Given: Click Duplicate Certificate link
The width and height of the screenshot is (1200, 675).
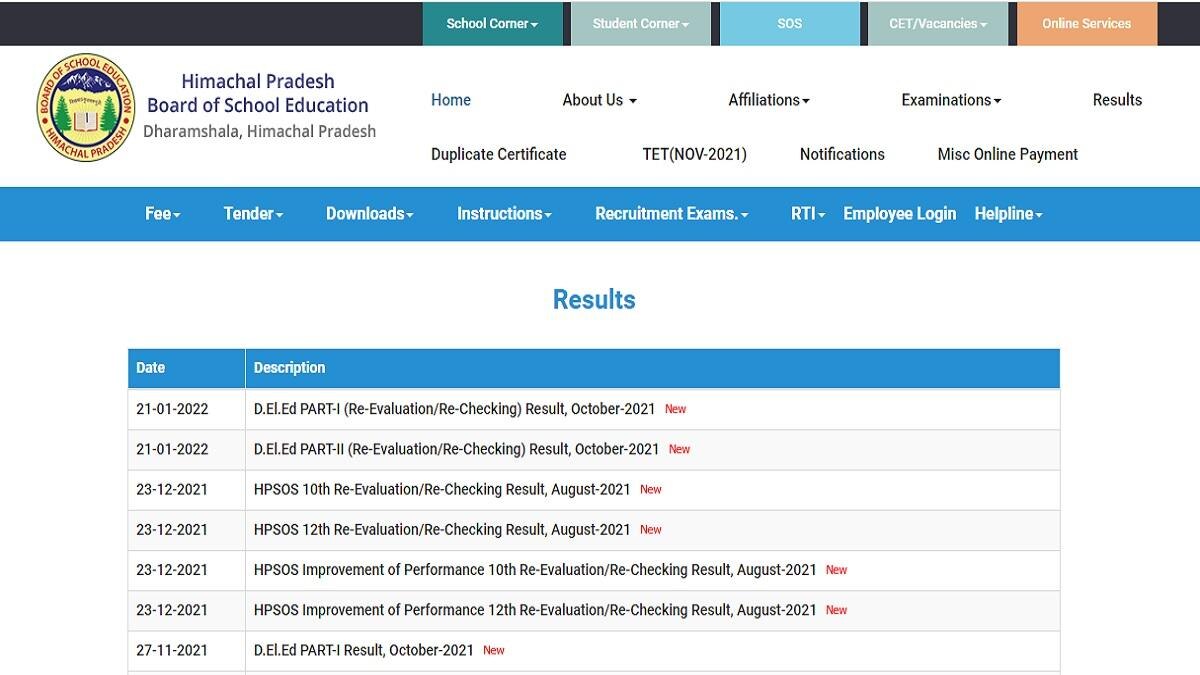Looking at the screenshot, I should (498, 154).
